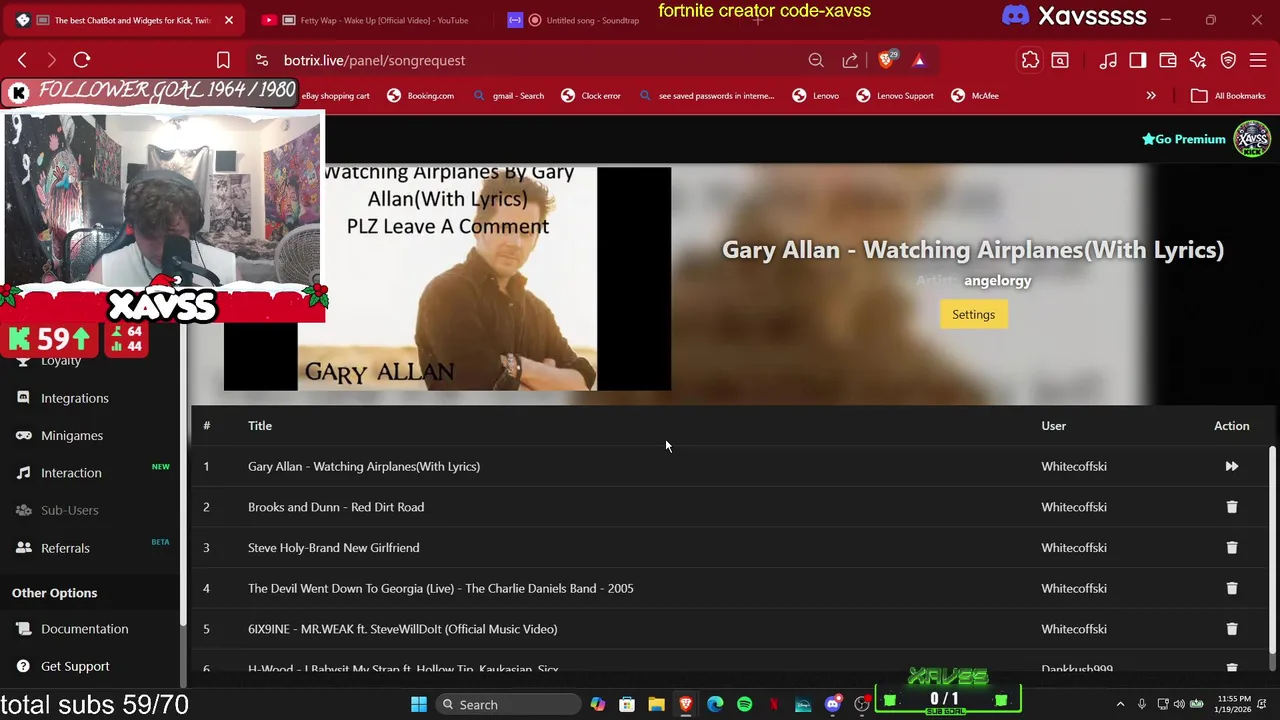The image size is (1280, 720).
Task: Open the Lenovo Support bookmark
Action: [x=895, y=96]
